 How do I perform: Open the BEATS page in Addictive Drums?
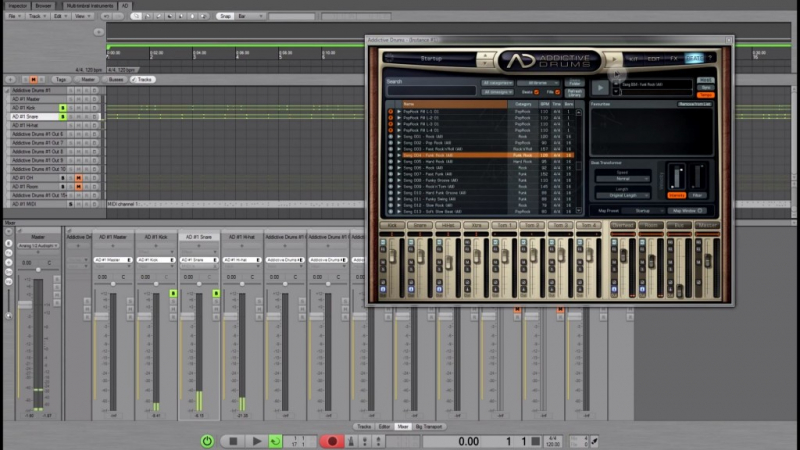pyautogui.click(x=694, y=59)
